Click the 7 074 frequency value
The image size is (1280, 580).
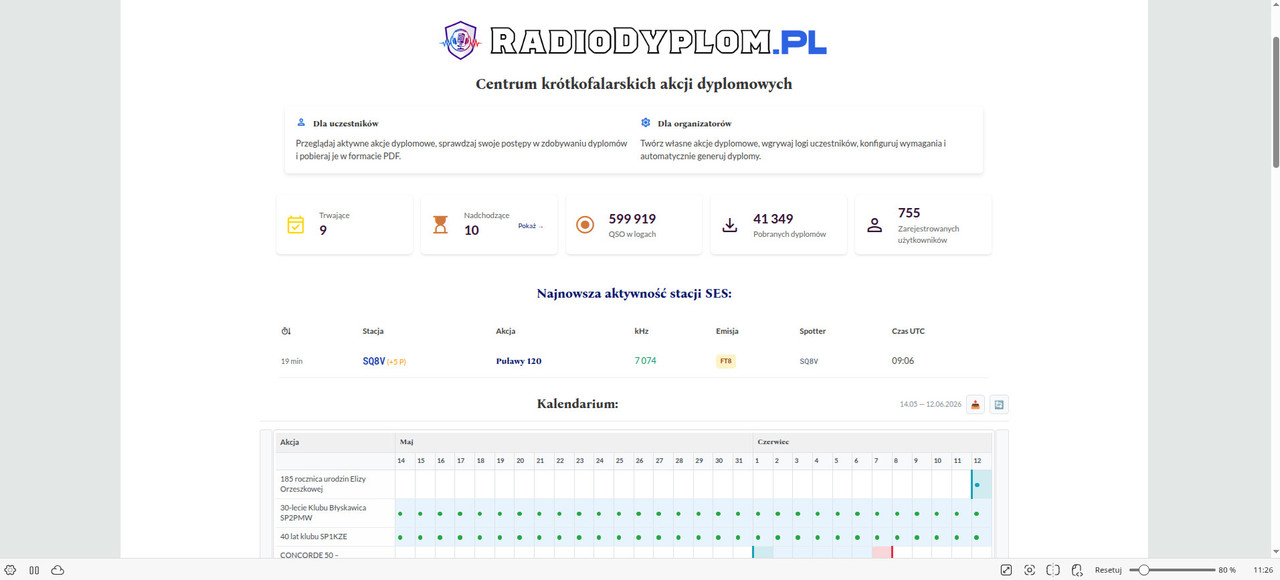[645, 361]
